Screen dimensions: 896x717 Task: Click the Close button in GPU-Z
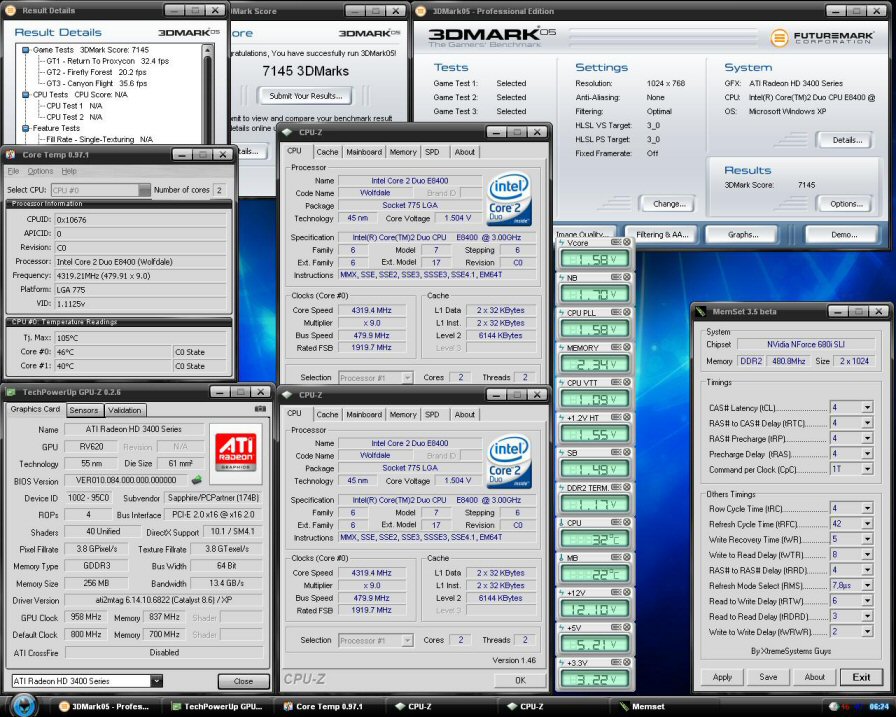click(243, 681)
